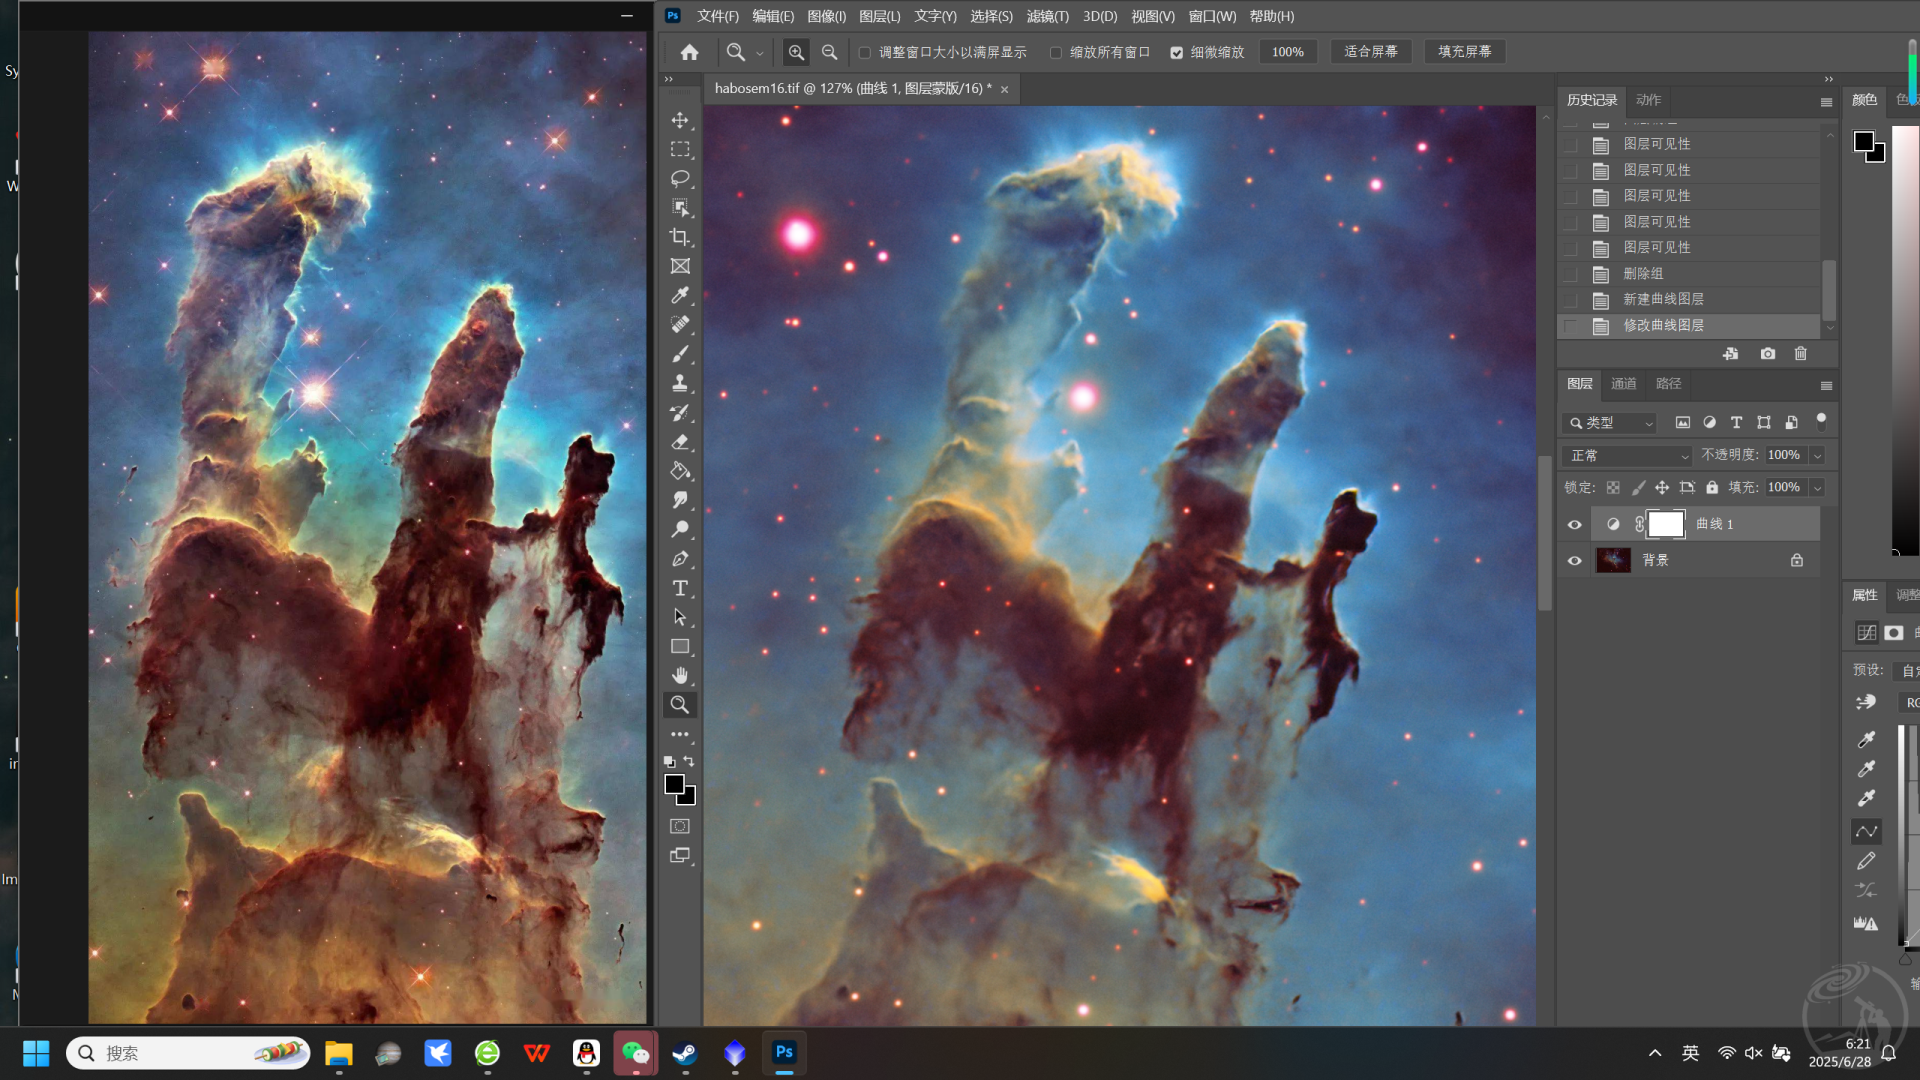Click the Windows taskbar search box
The height and width of the screenshot is (1080, 1920).
tap(188, 1053)
